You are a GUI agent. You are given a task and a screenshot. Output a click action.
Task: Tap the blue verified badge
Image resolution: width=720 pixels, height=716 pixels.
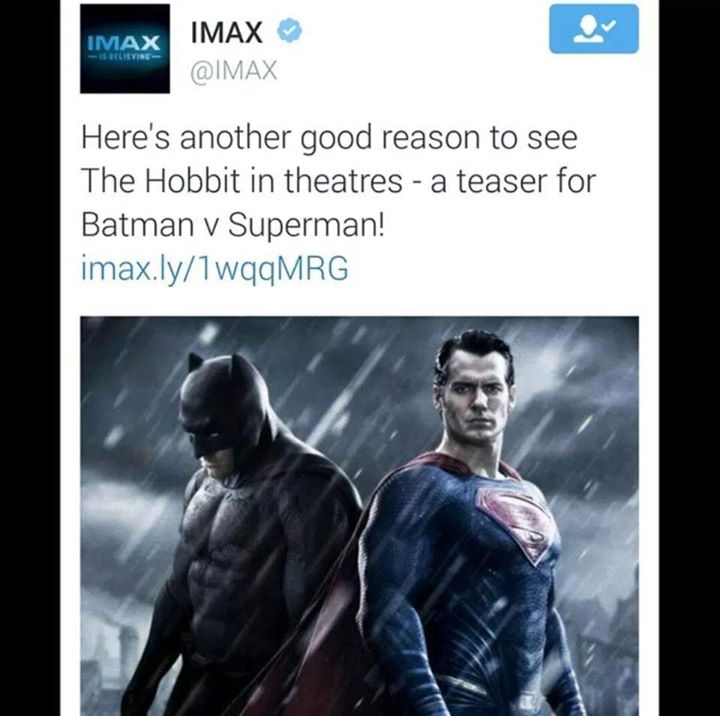click(289, 31)
